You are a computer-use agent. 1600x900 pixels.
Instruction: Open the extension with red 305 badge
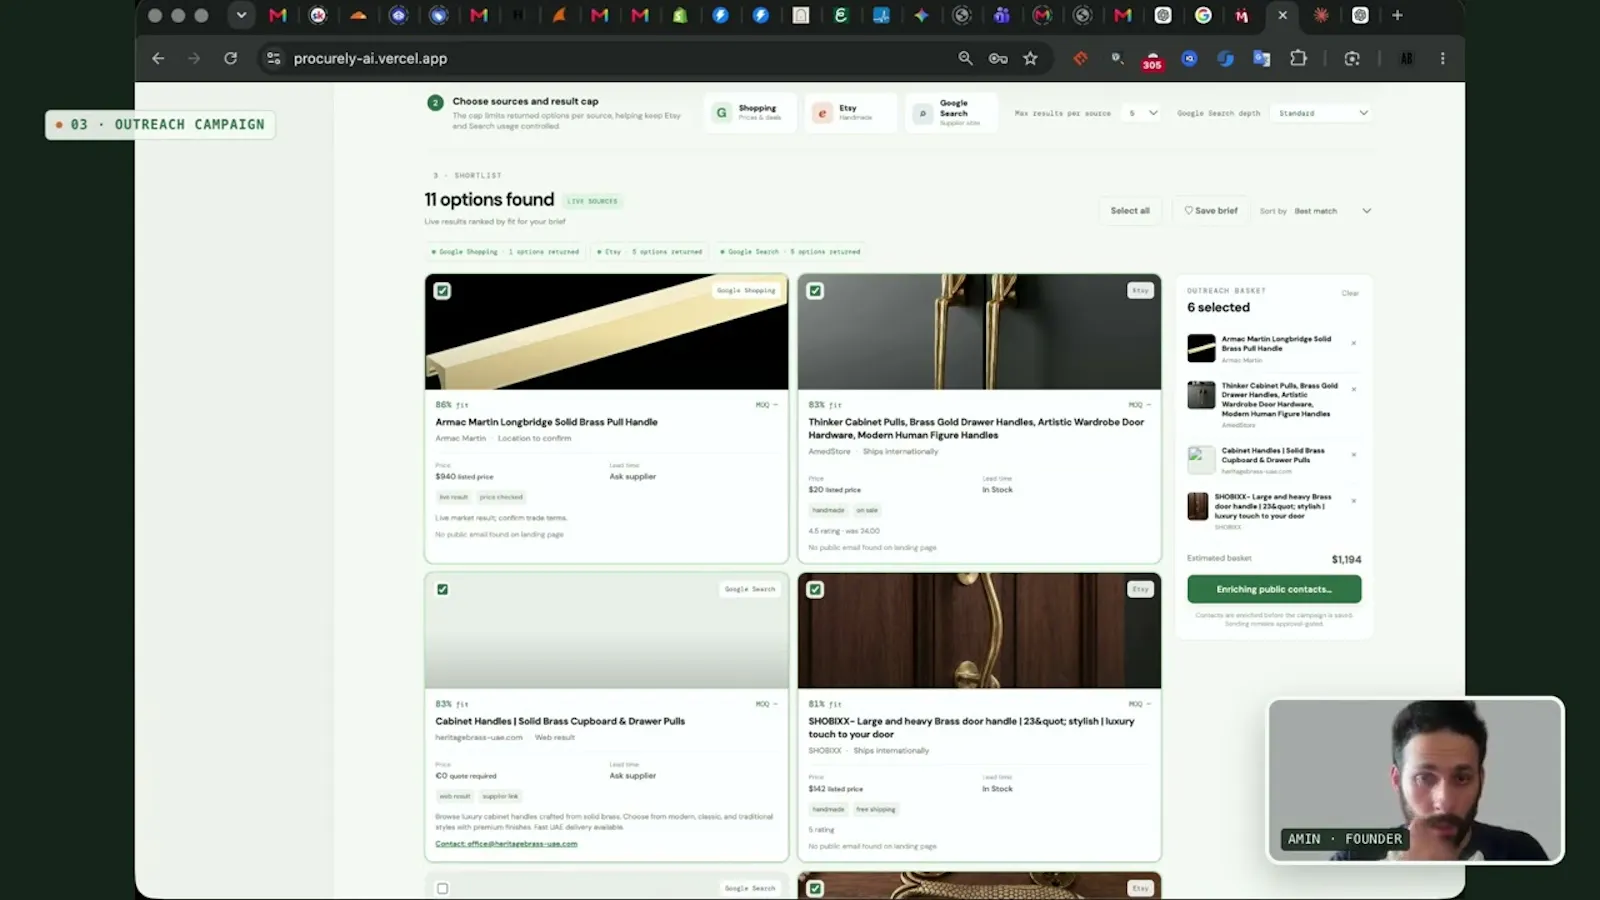[1152, 60]
